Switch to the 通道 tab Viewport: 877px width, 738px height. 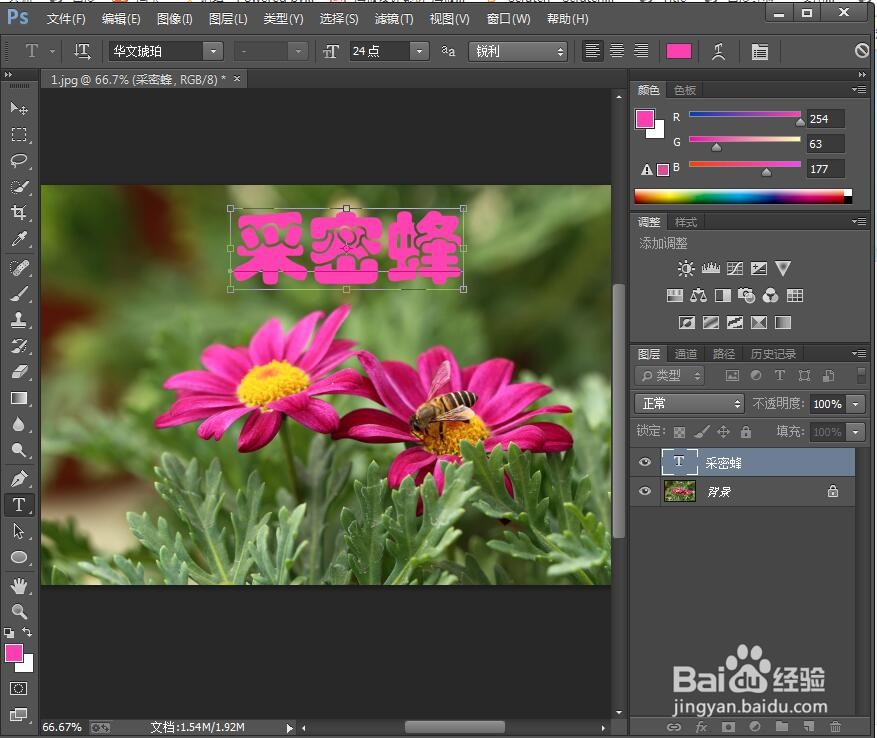tap(685, 353)
